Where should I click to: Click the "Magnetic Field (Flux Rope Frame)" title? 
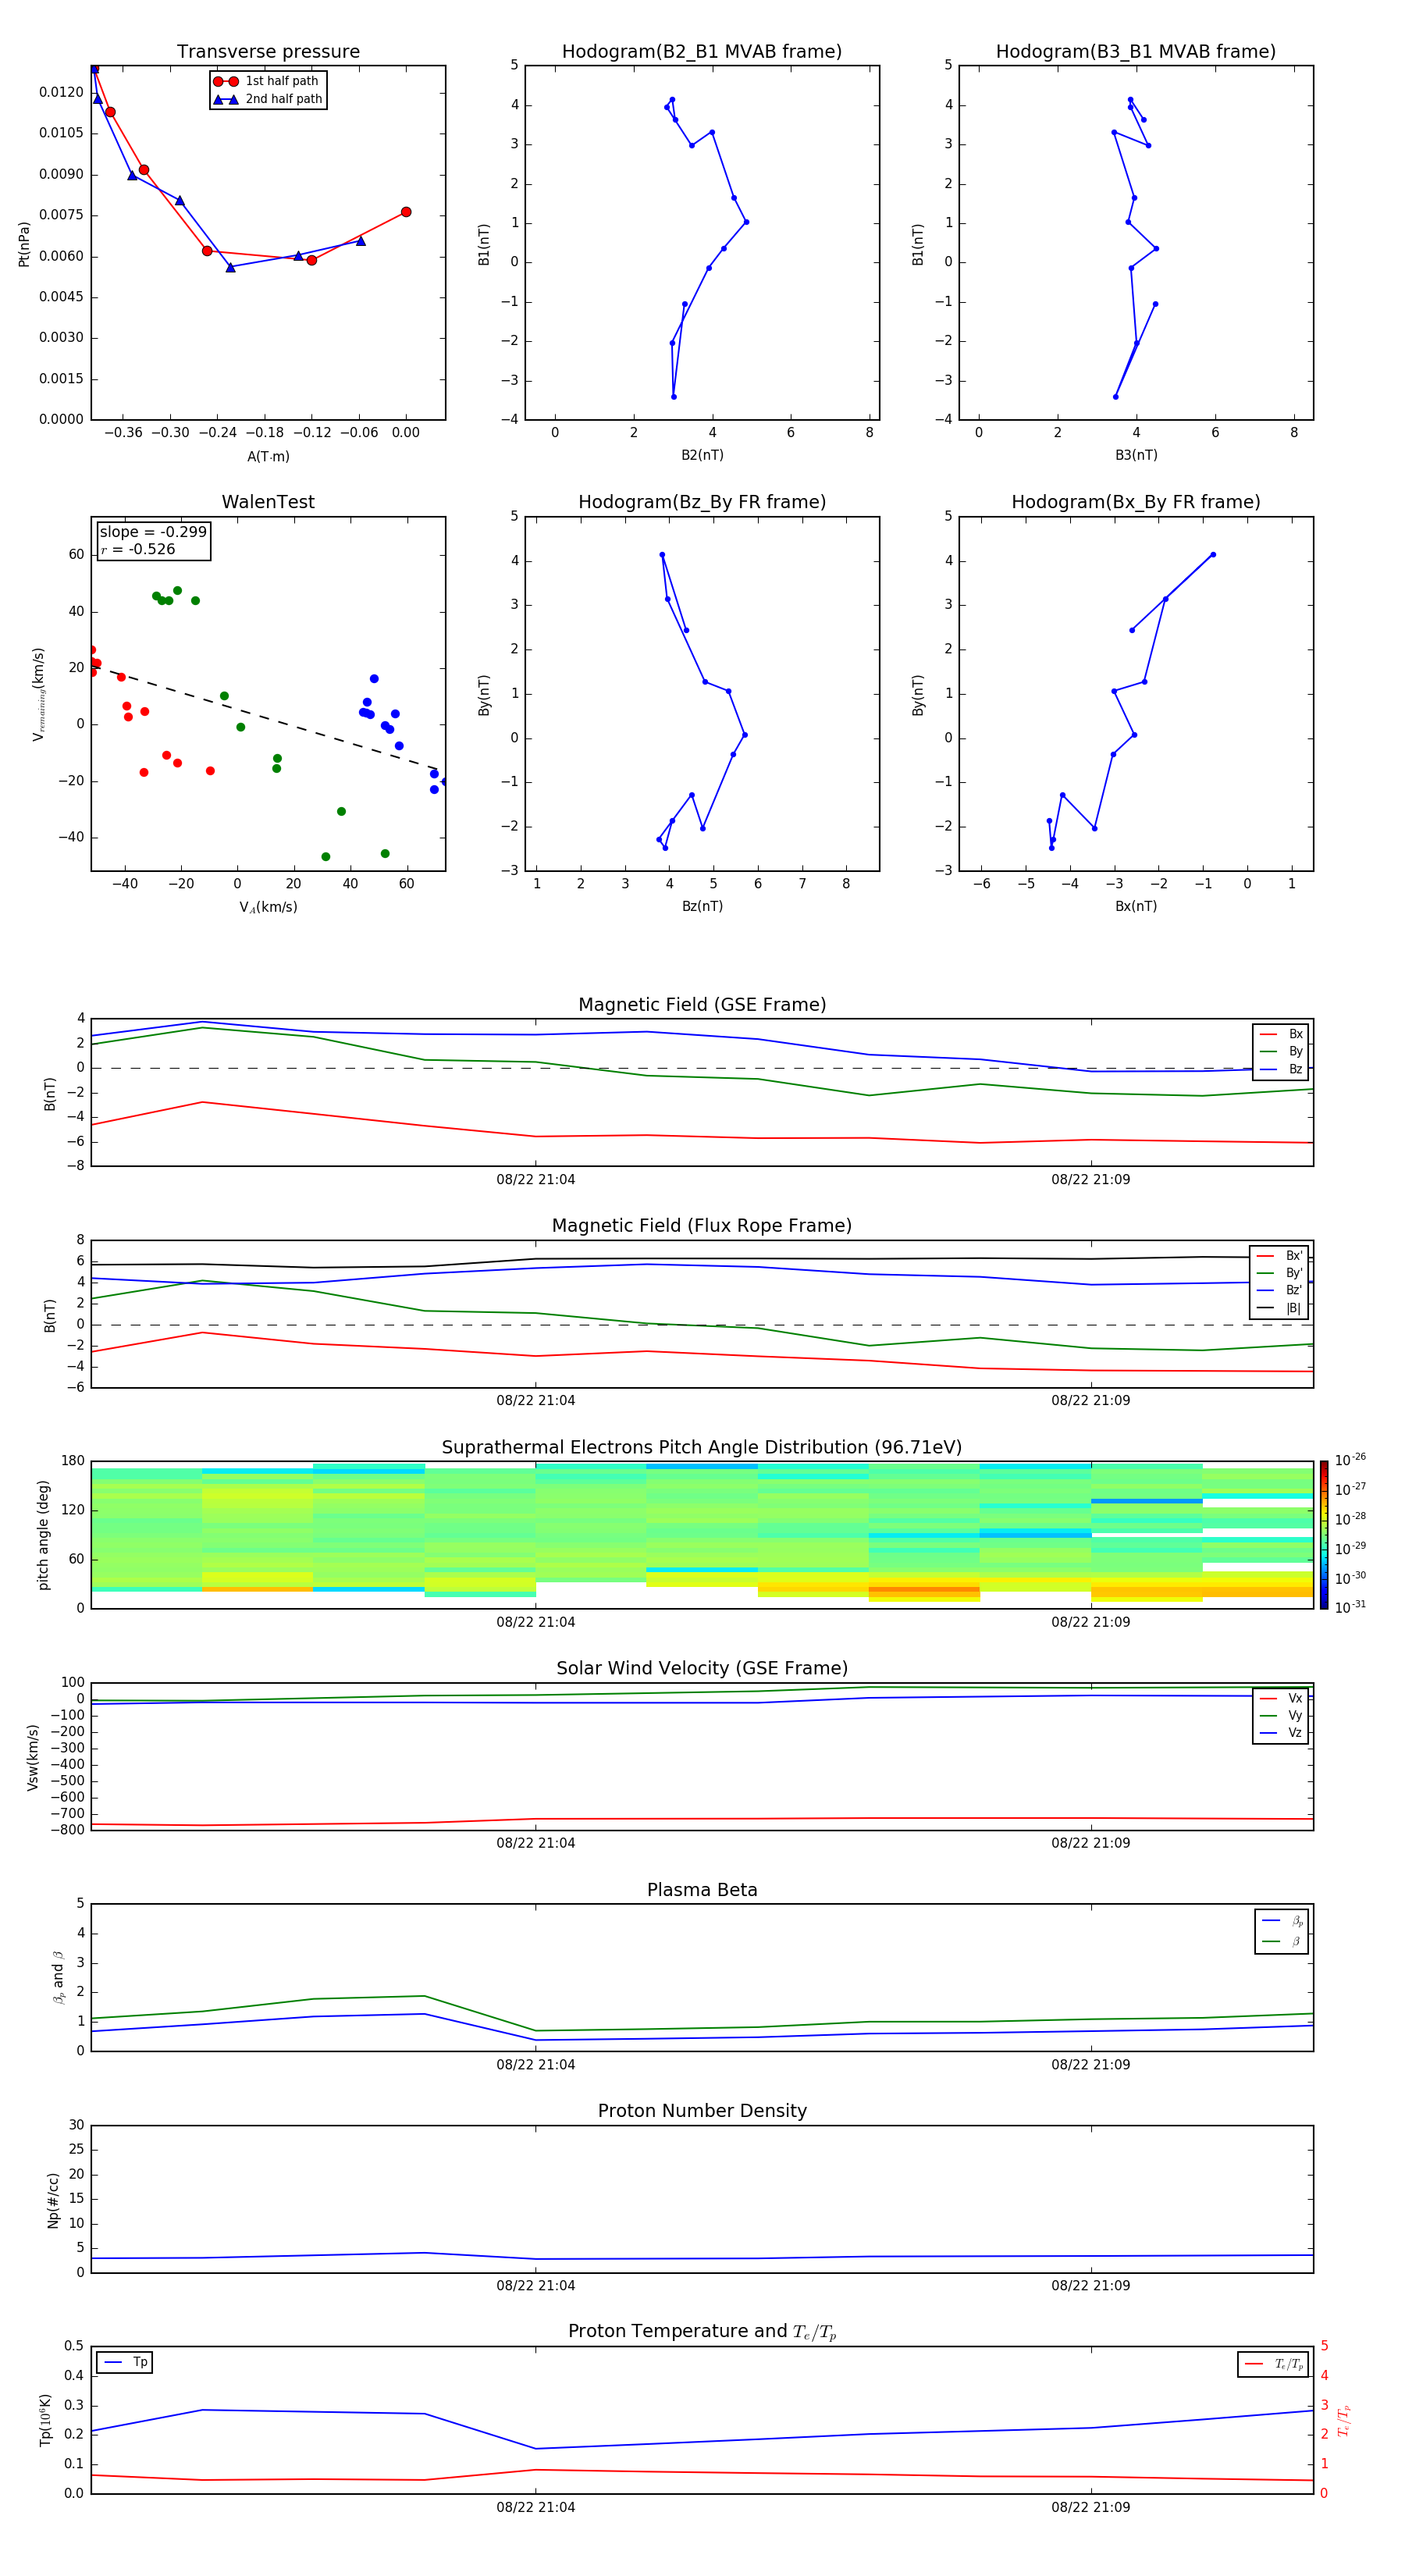(x=702, y=1226)
